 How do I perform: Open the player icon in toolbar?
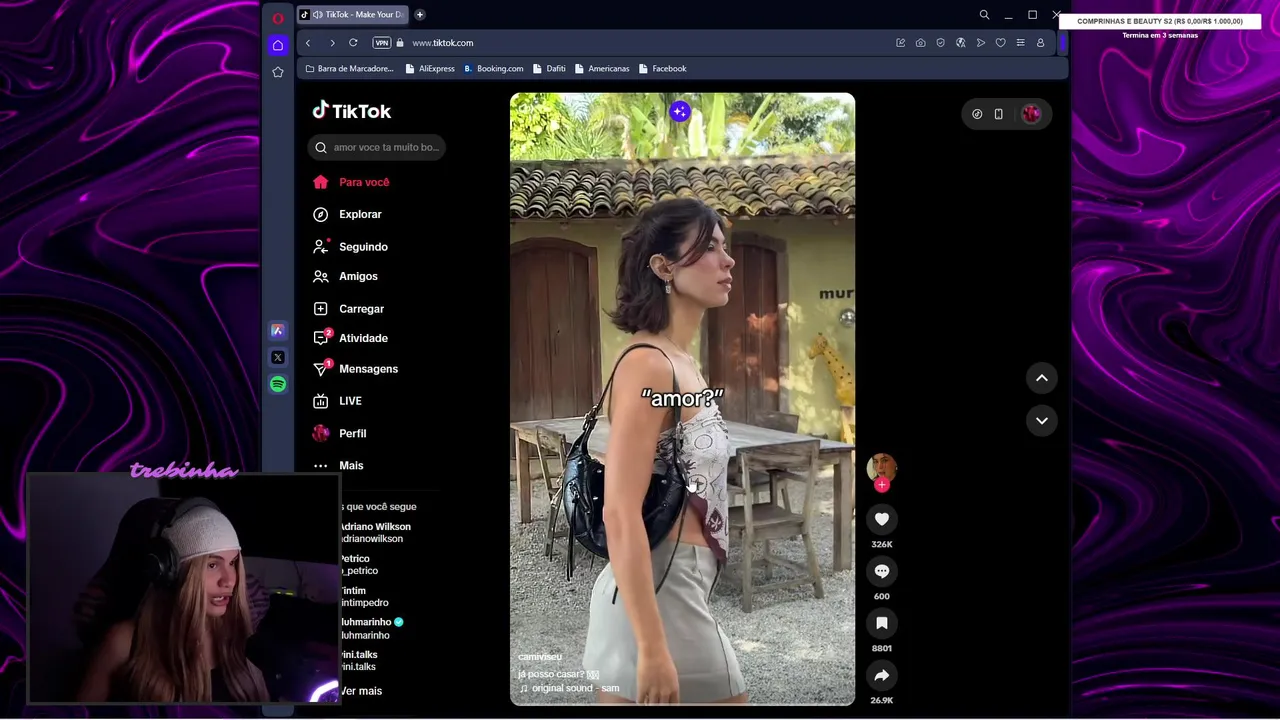pyautogui.click(x=980, y=43)
